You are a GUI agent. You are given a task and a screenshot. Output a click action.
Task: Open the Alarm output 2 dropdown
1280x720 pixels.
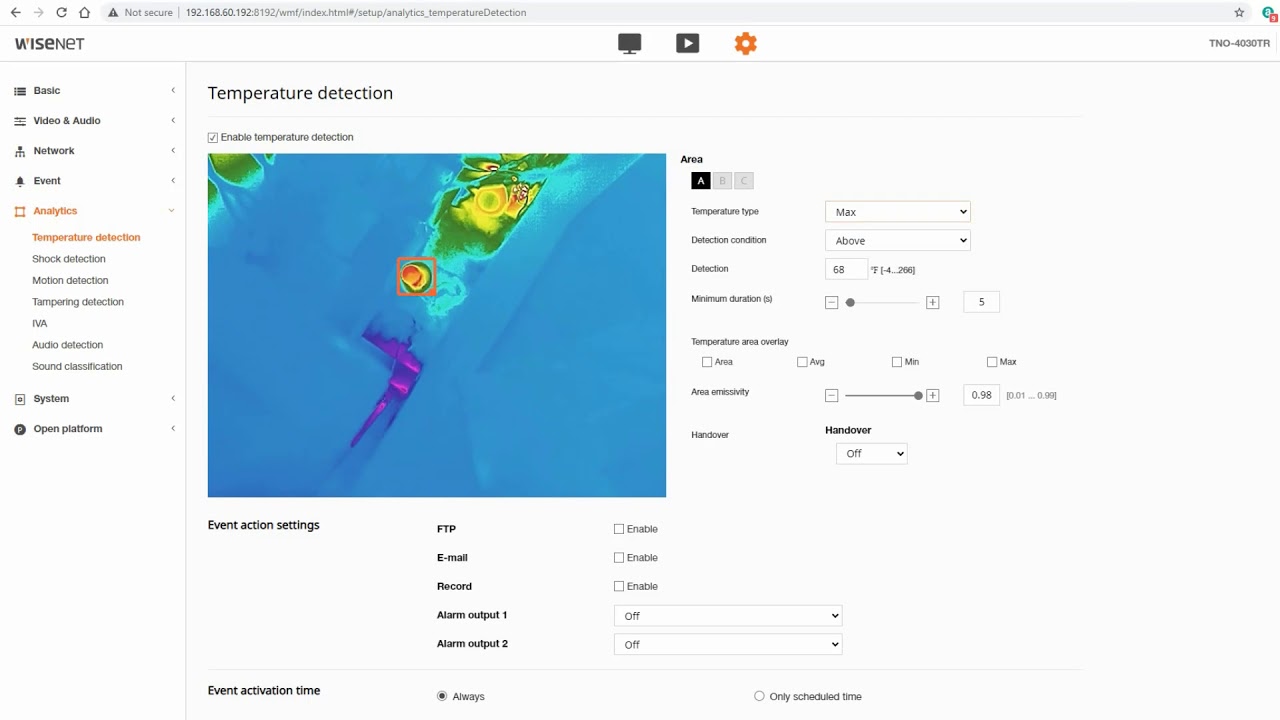click(x=728, y=645)
